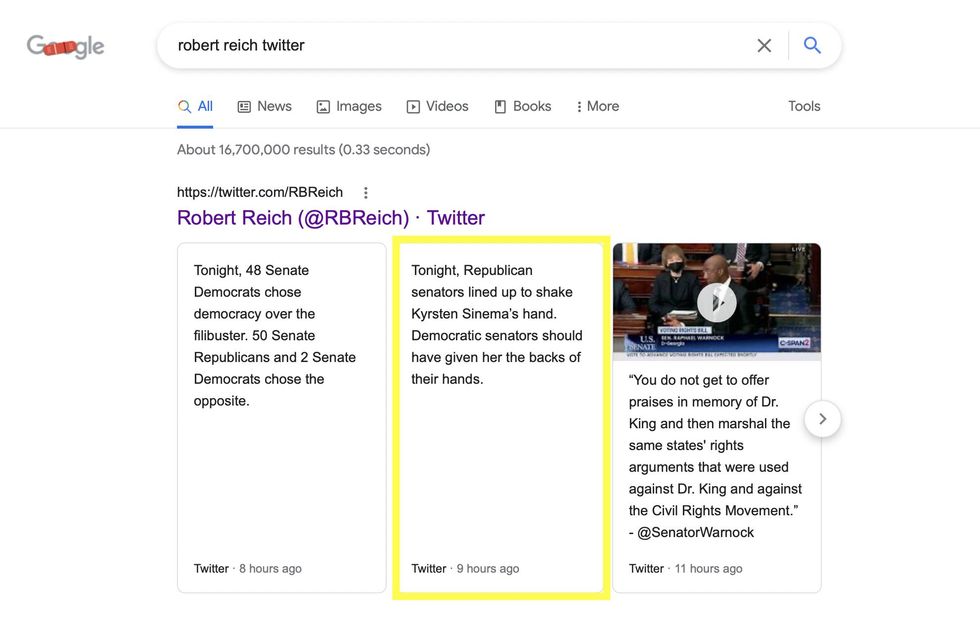Play the C-SPAN2 video thumbnail

pyautogui.click(x=716, y=301)
